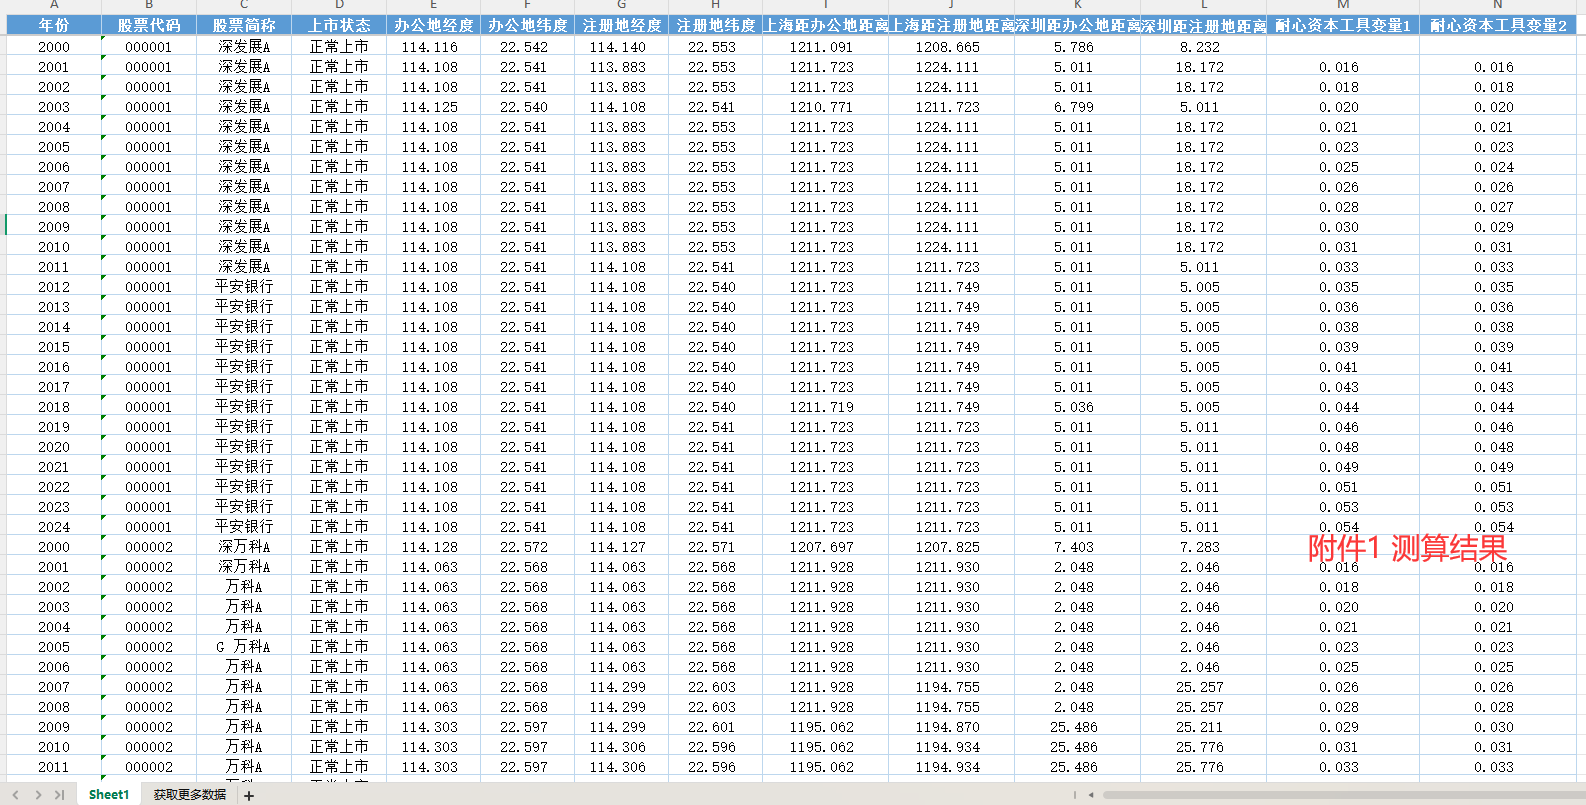Select the cell containing 1207.697
The height and width of the screenshot is (805, 1586).
click(825, 547)
